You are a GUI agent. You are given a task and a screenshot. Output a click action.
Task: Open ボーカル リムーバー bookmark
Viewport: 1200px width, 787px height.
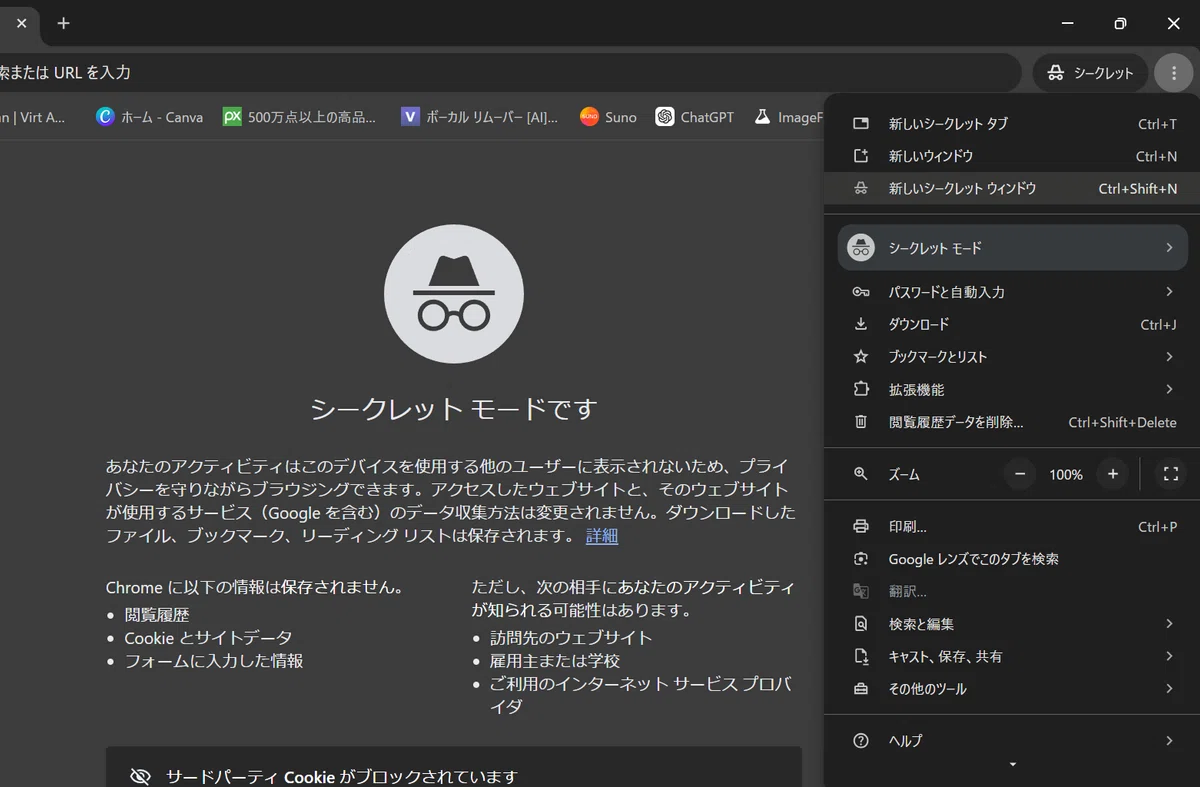pos(479,117)
